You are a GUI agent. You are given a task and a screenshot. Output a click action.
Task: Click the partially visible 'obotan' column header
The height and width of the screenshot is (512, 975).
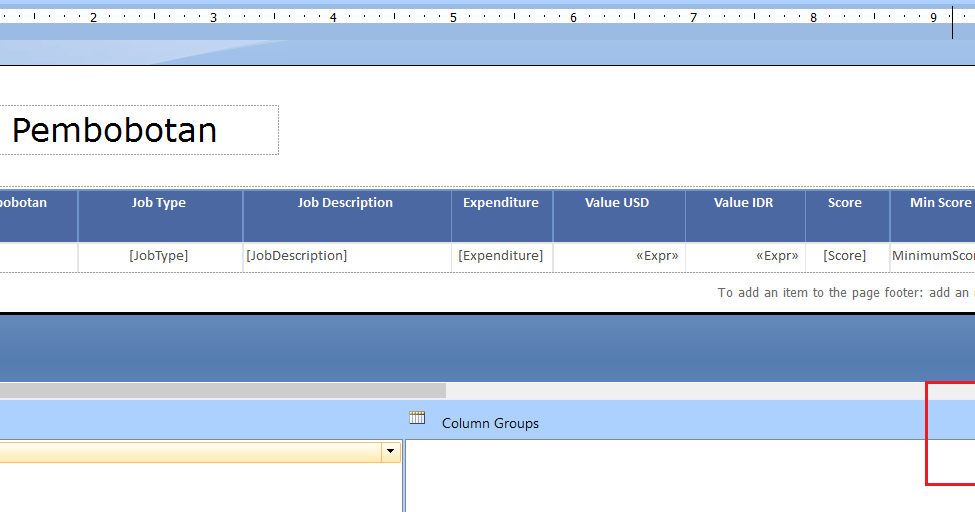pyautogui.click(x=39, y=216)
